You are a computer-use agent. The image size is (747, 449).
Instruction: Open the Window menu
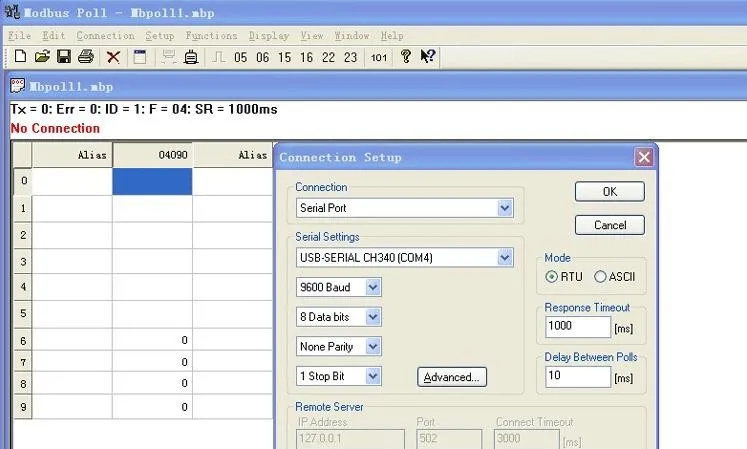click(x=352, y=36)
